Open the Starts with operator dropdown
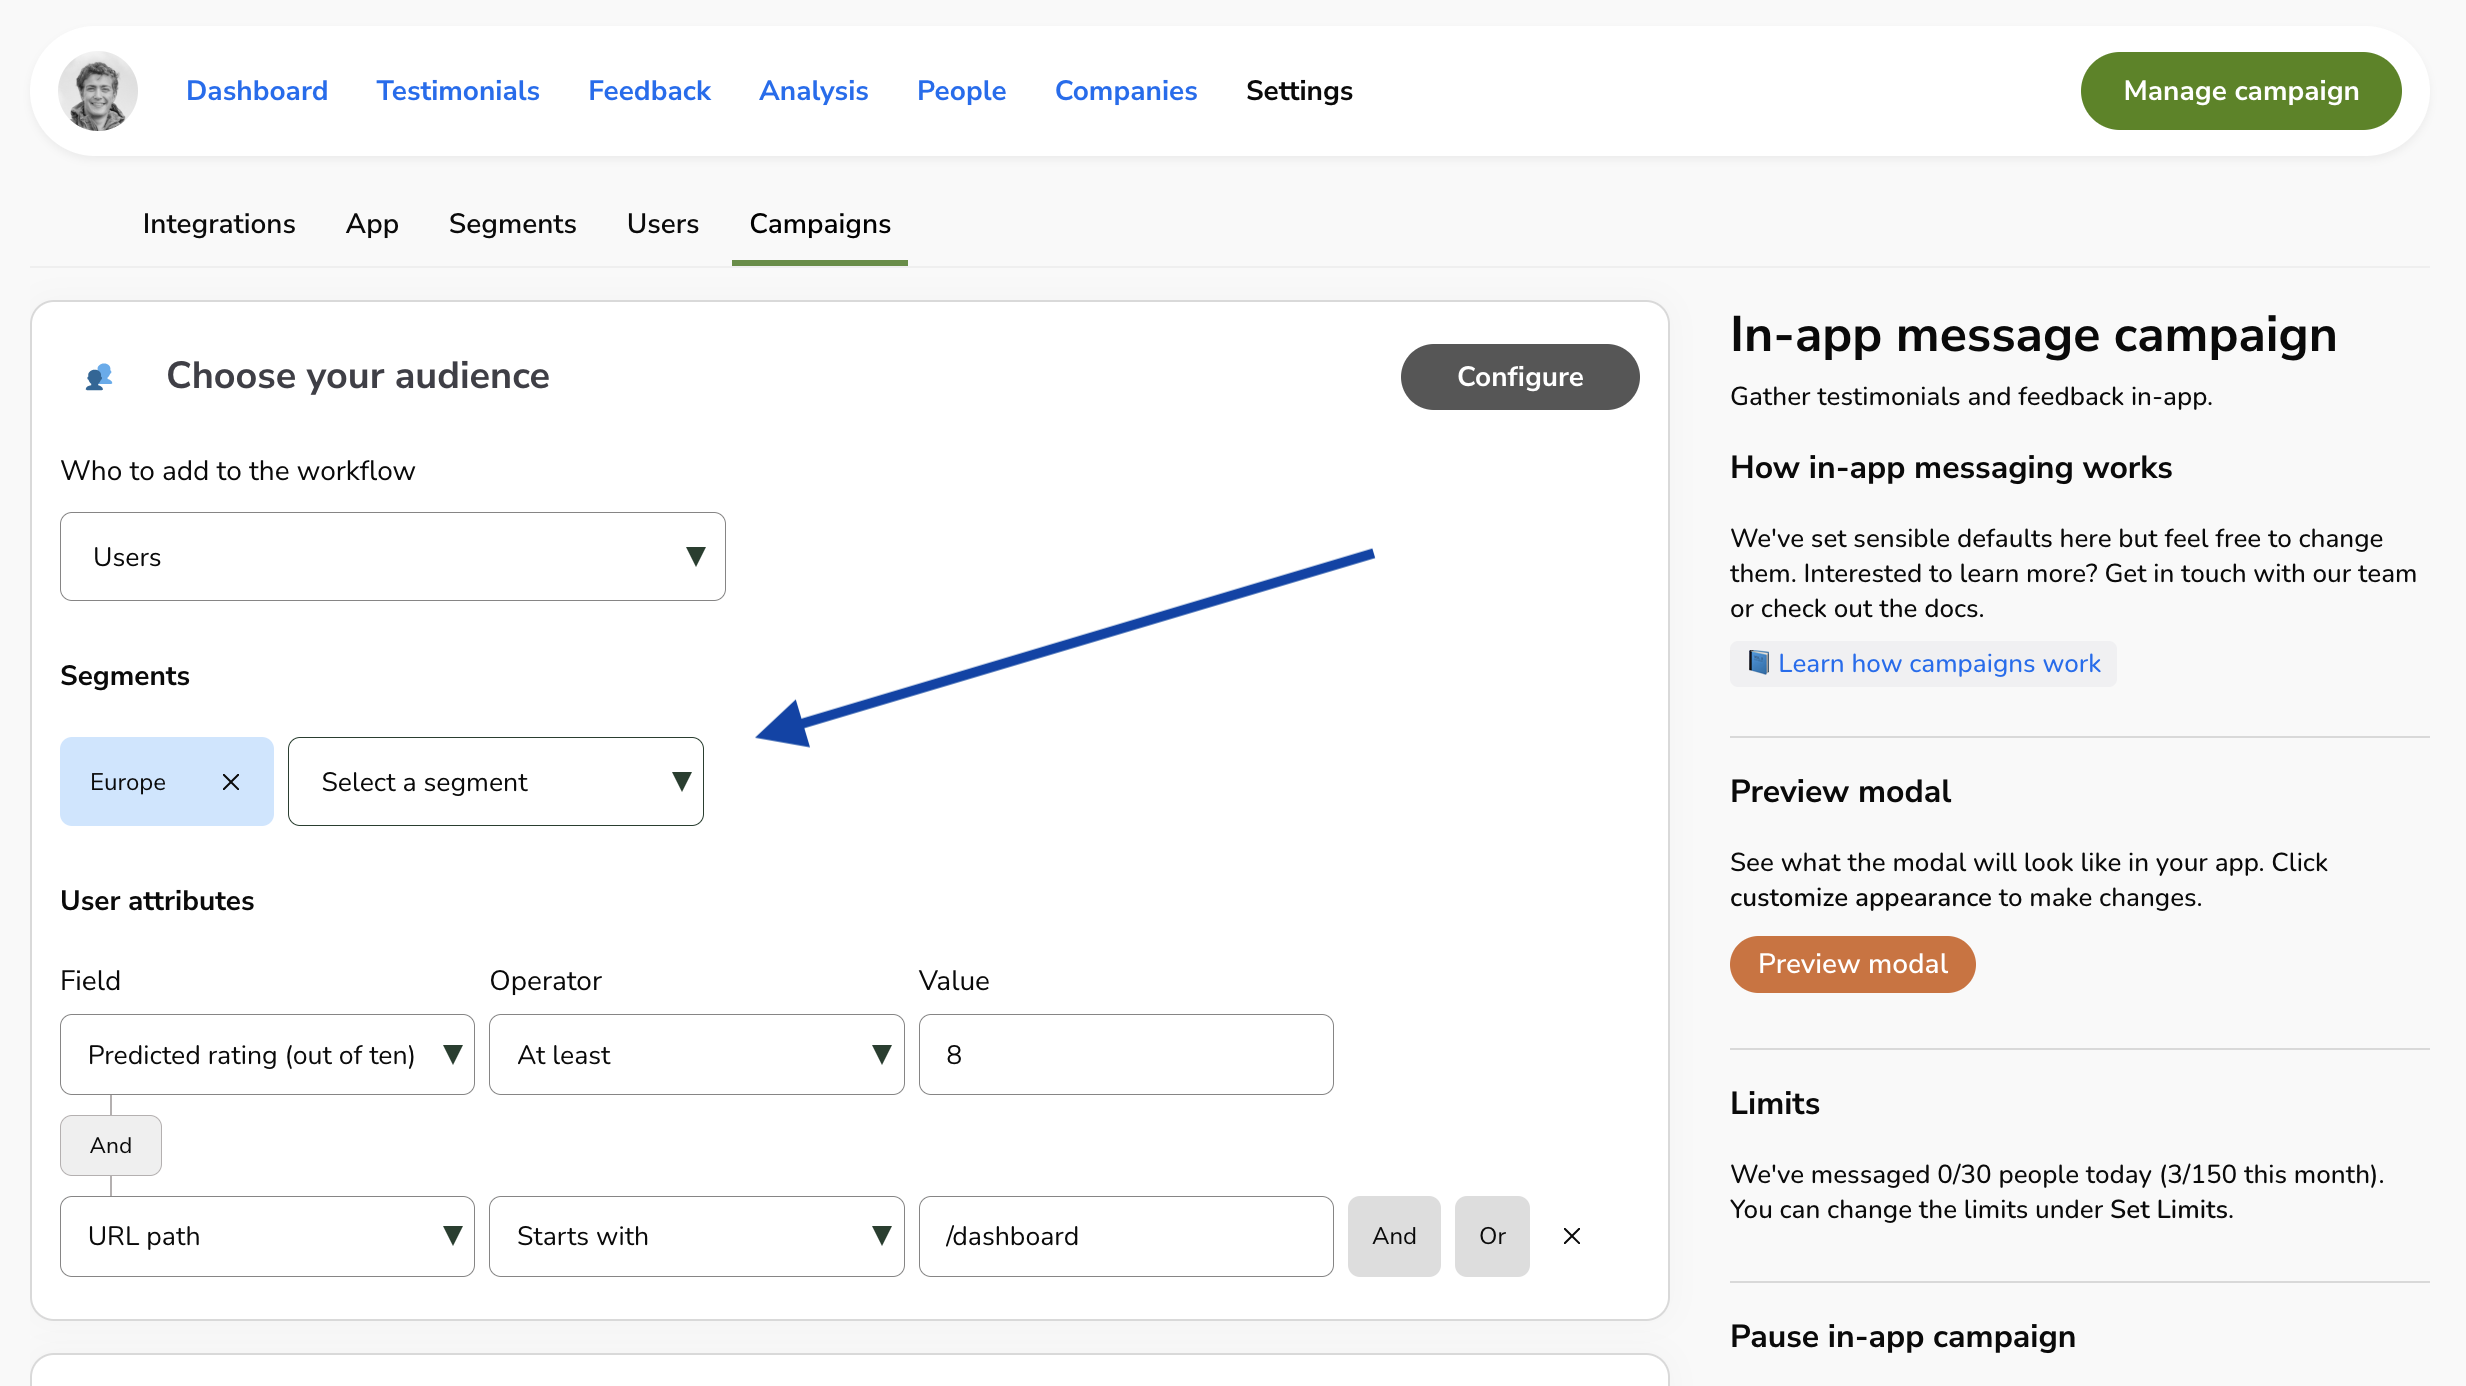 point(696,1236)
